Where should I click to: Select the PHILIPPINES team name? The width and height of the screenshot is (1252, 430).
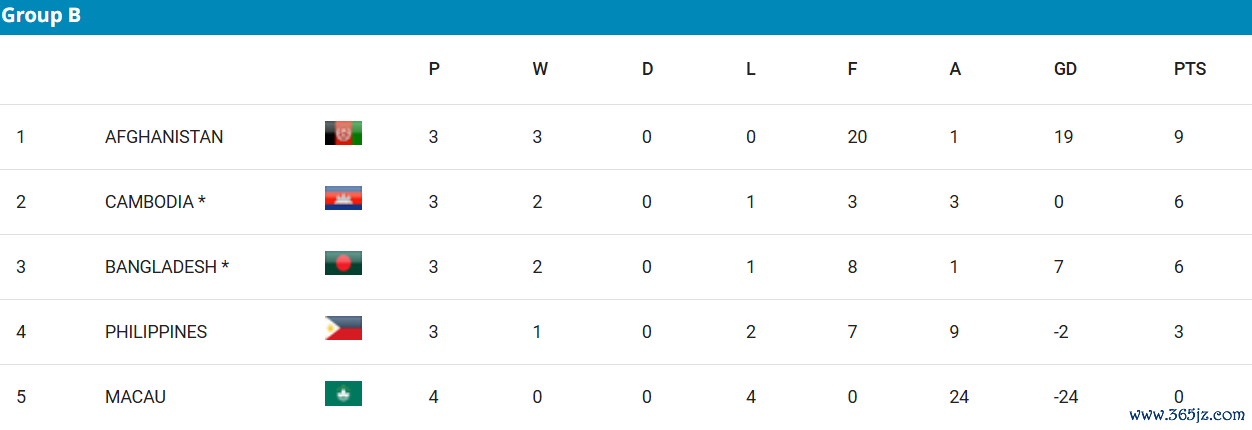(x=156, y=332)
